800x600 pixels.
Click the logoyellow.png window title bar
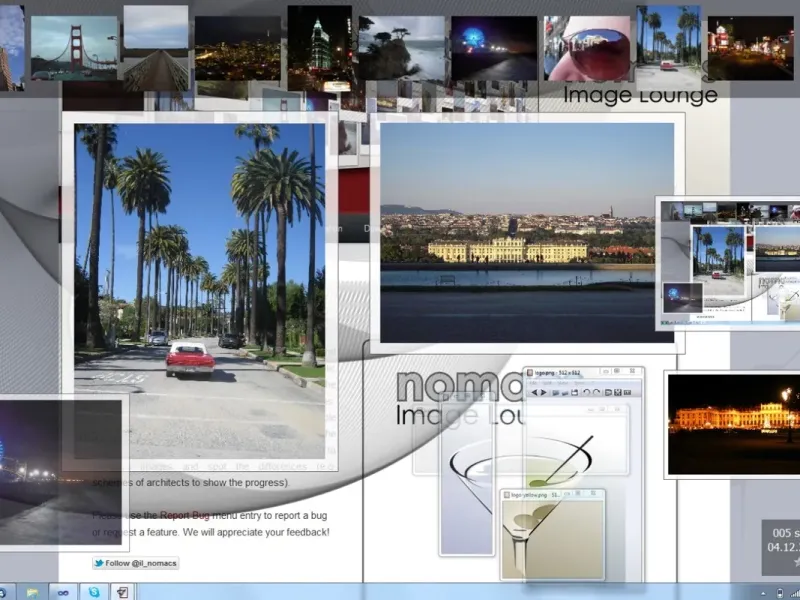coord(553,494)
